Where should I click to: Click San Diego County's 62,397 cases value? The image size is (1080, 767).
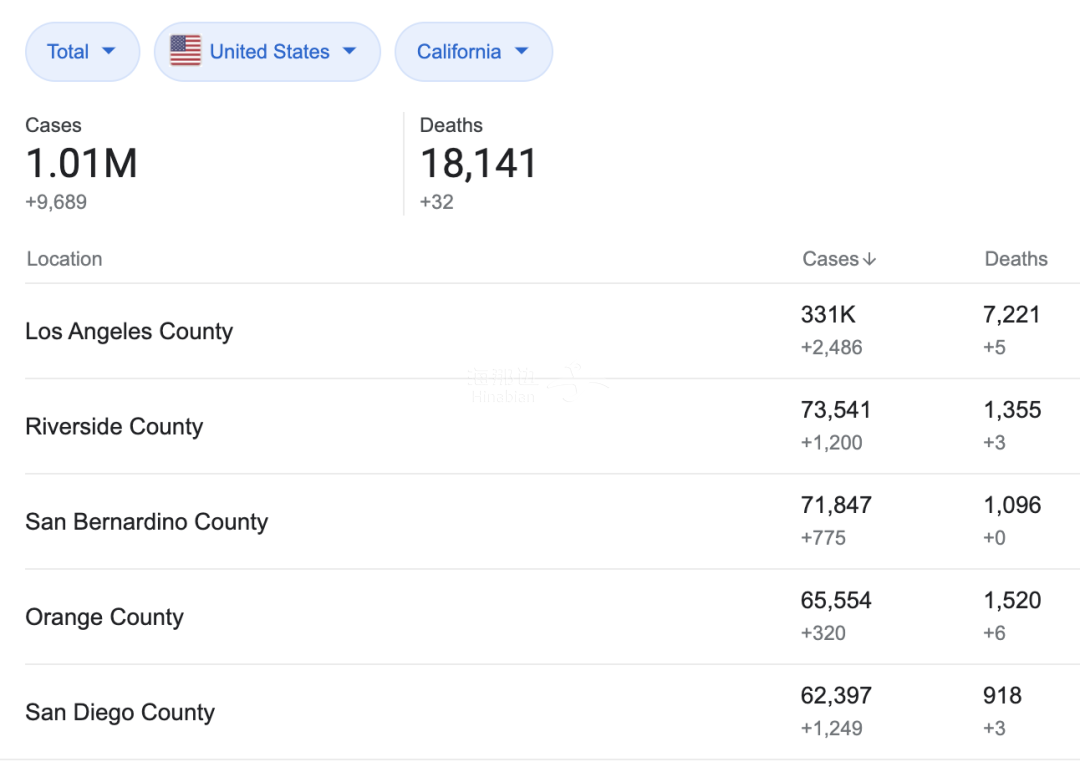coord(836,696)
